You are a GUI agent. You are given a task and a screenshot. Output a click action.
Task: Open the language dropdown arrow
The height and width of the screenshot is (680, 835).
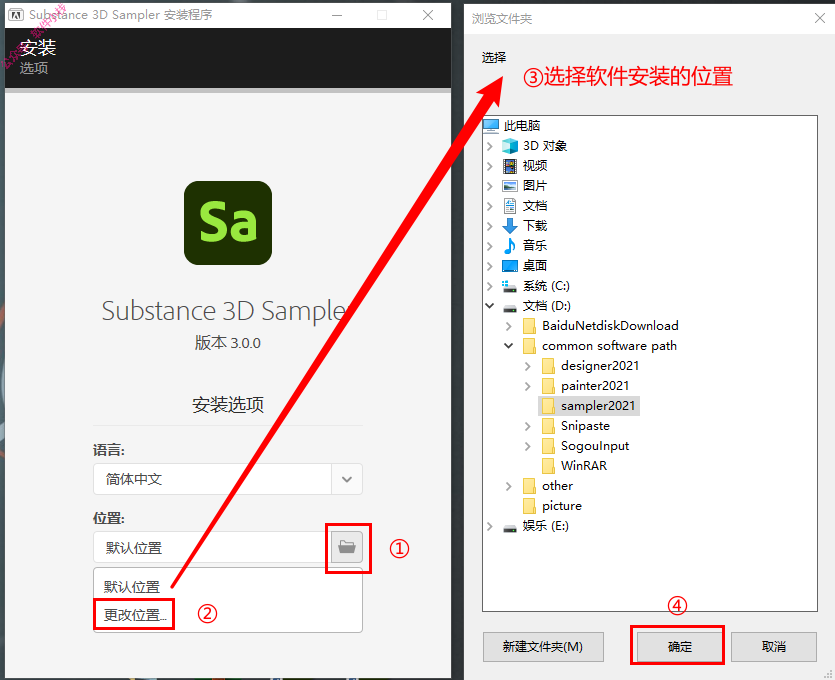coord(347,479)
